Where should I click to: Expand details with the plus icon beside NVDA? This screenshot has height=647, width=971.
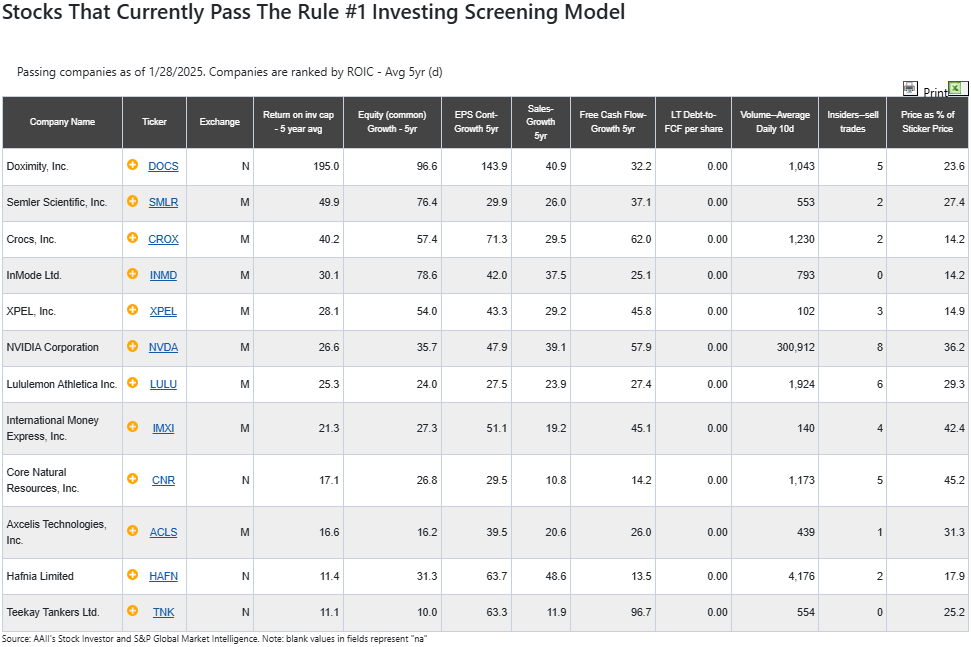[x=133, y=346]
